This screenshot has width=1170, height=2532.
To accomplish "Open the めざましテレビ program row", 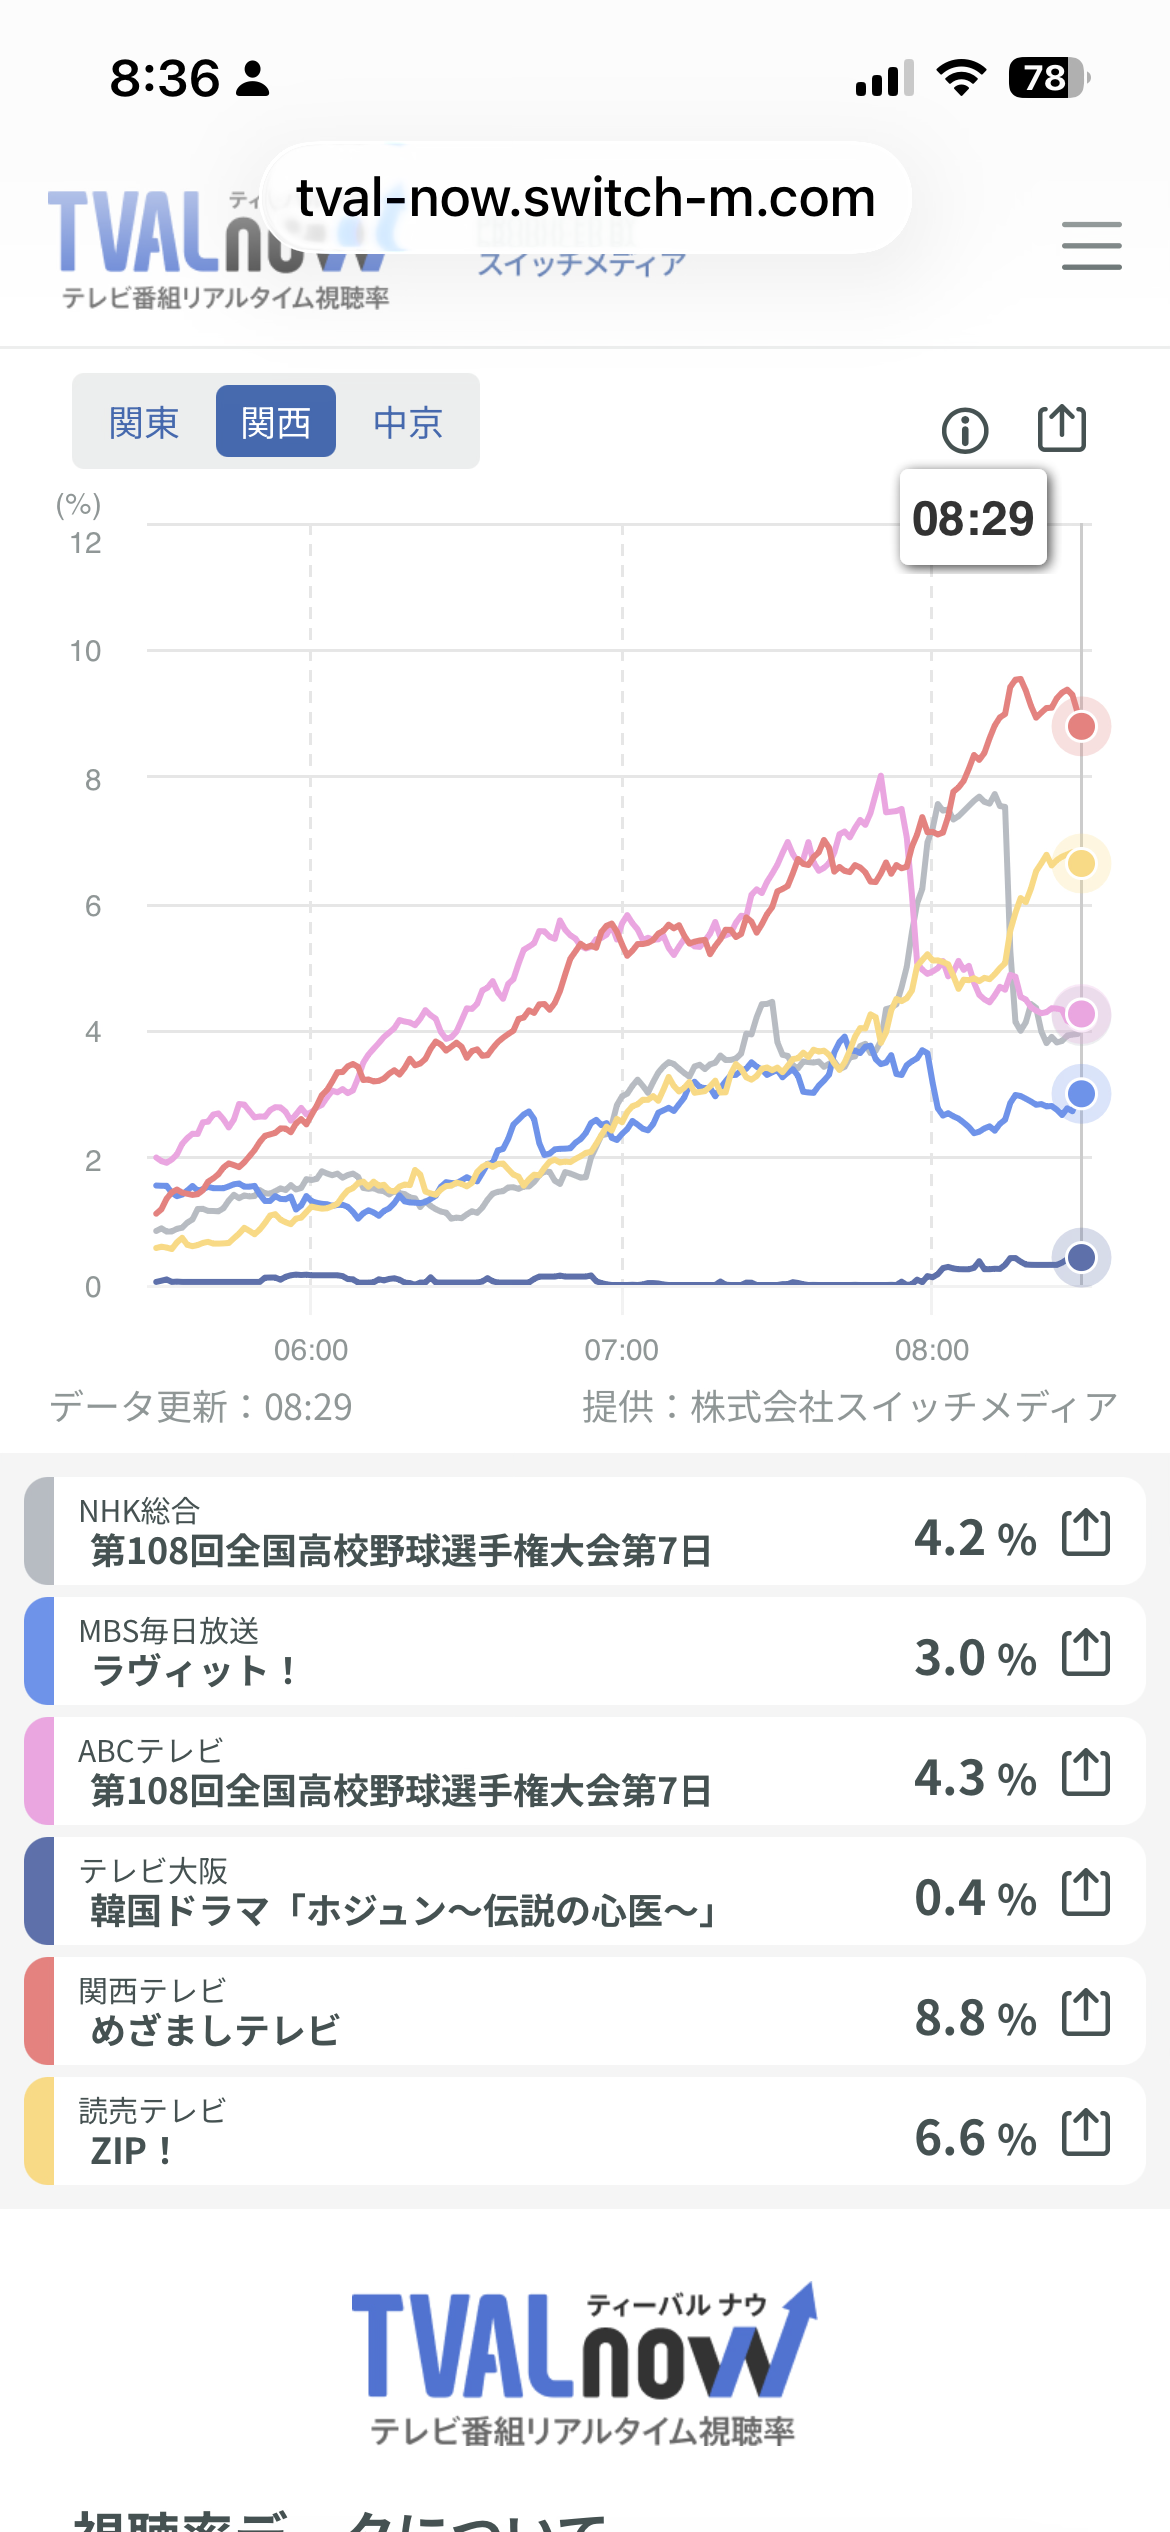I will 585,2011.
